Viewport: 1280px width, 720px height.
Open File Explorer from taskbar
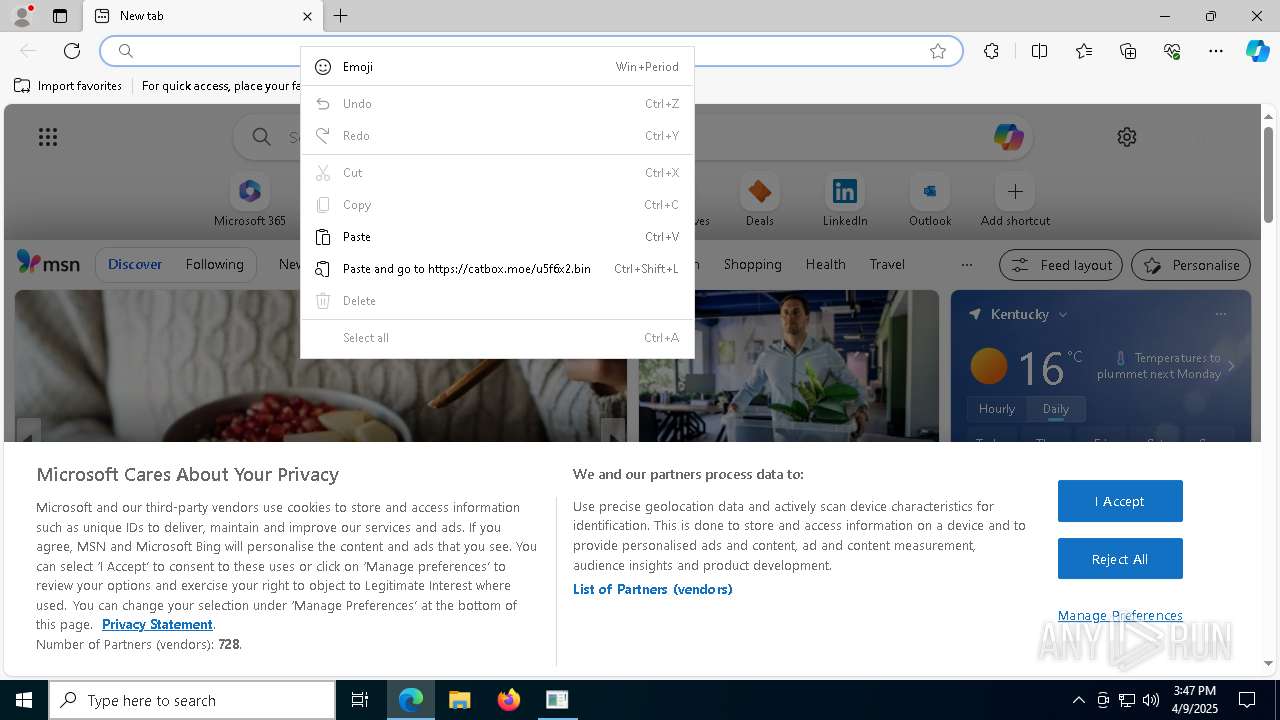[x=459, y=700]
